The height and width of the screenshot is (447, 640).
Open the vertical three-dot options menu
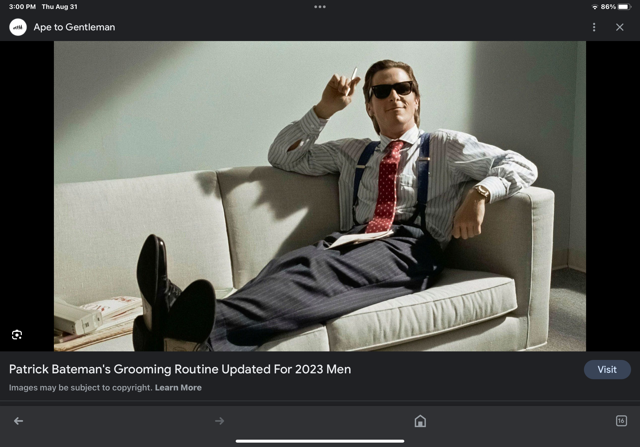coord(594,27)
